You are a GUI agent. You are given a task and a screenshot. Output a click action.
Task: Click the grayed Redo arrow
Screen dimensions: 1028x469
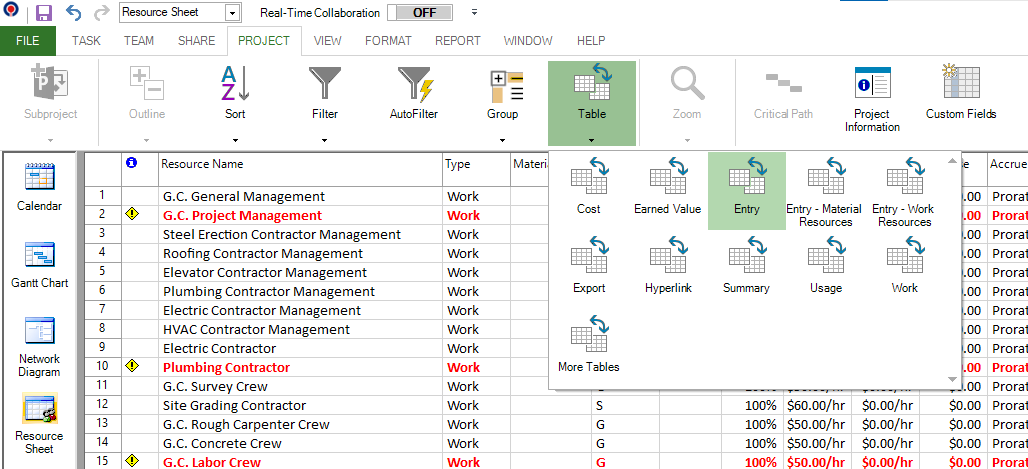tap(102, 12)
